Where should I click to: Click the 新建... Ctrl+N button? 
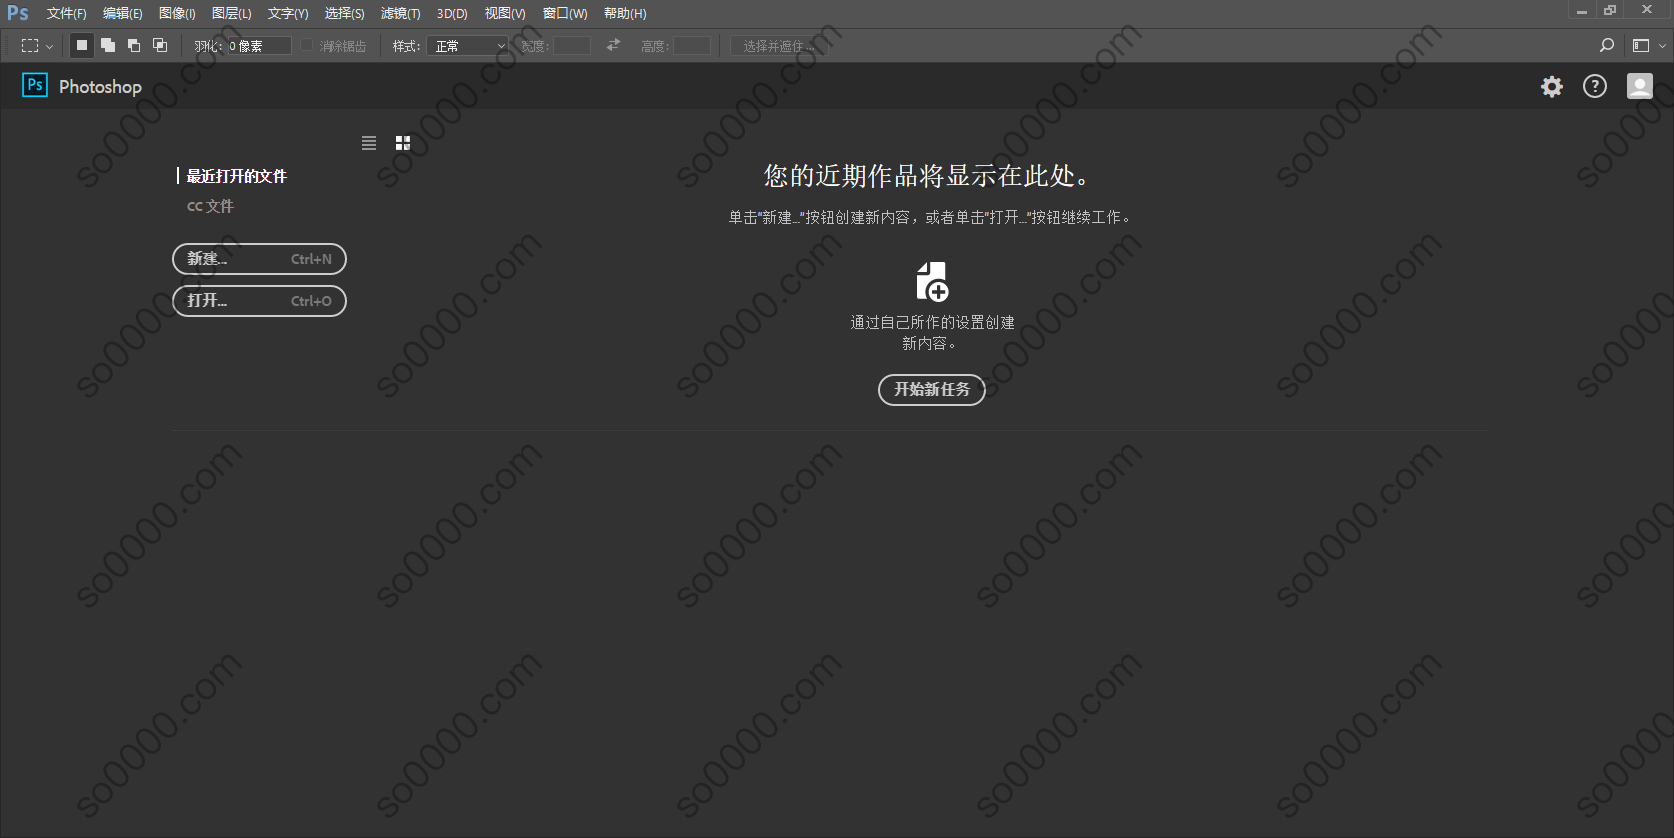pos(260,259)
